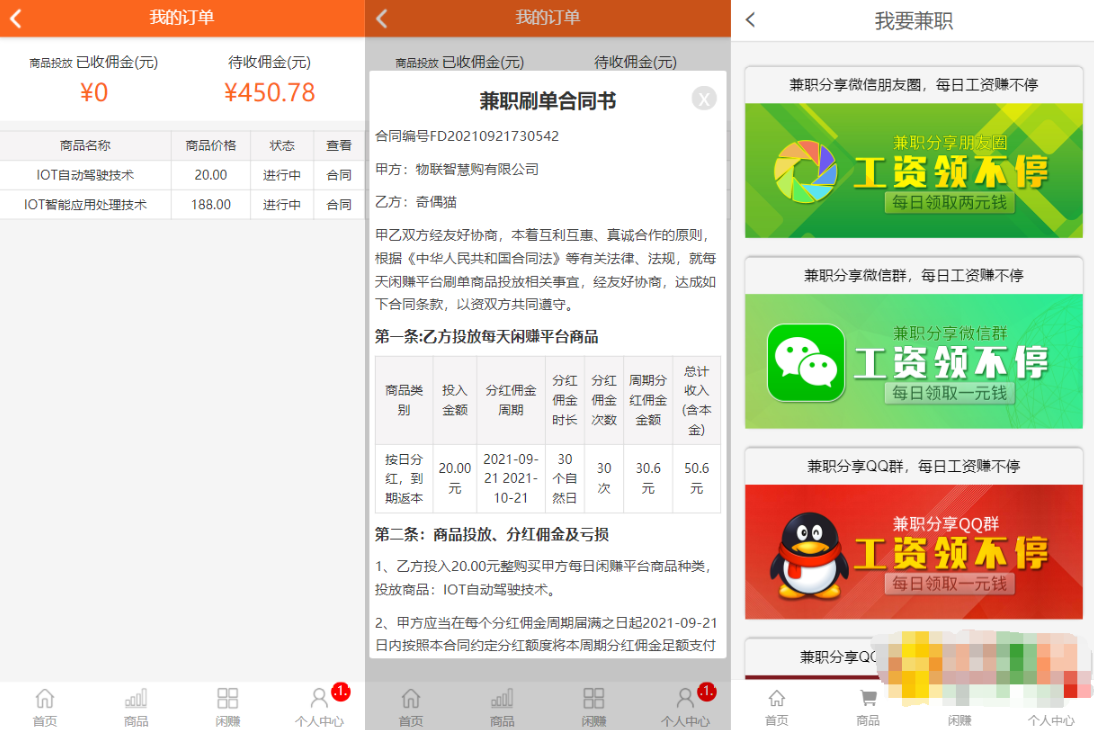
Task: Tap the 兼职分享微信群 green WeChat banner
Action: pos(913,360)
